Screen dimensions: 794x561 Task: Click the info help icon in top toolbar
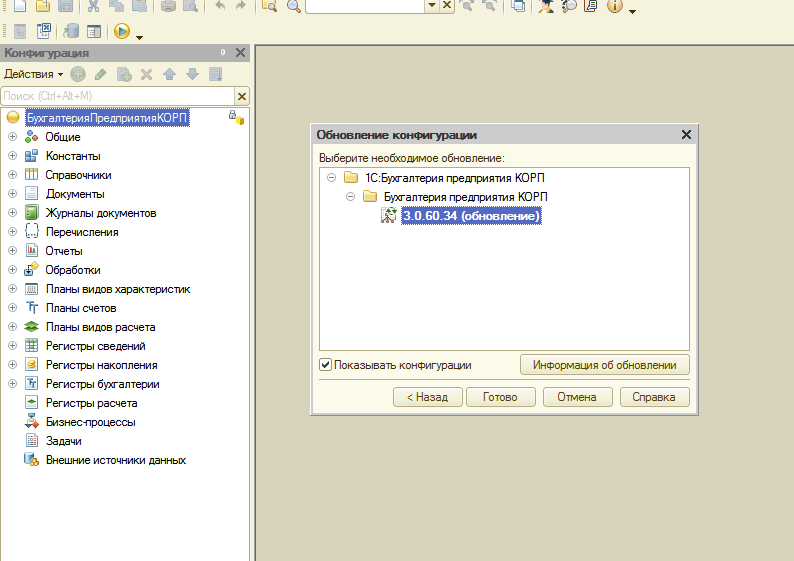pyautogui.click(x=615, y=6)
